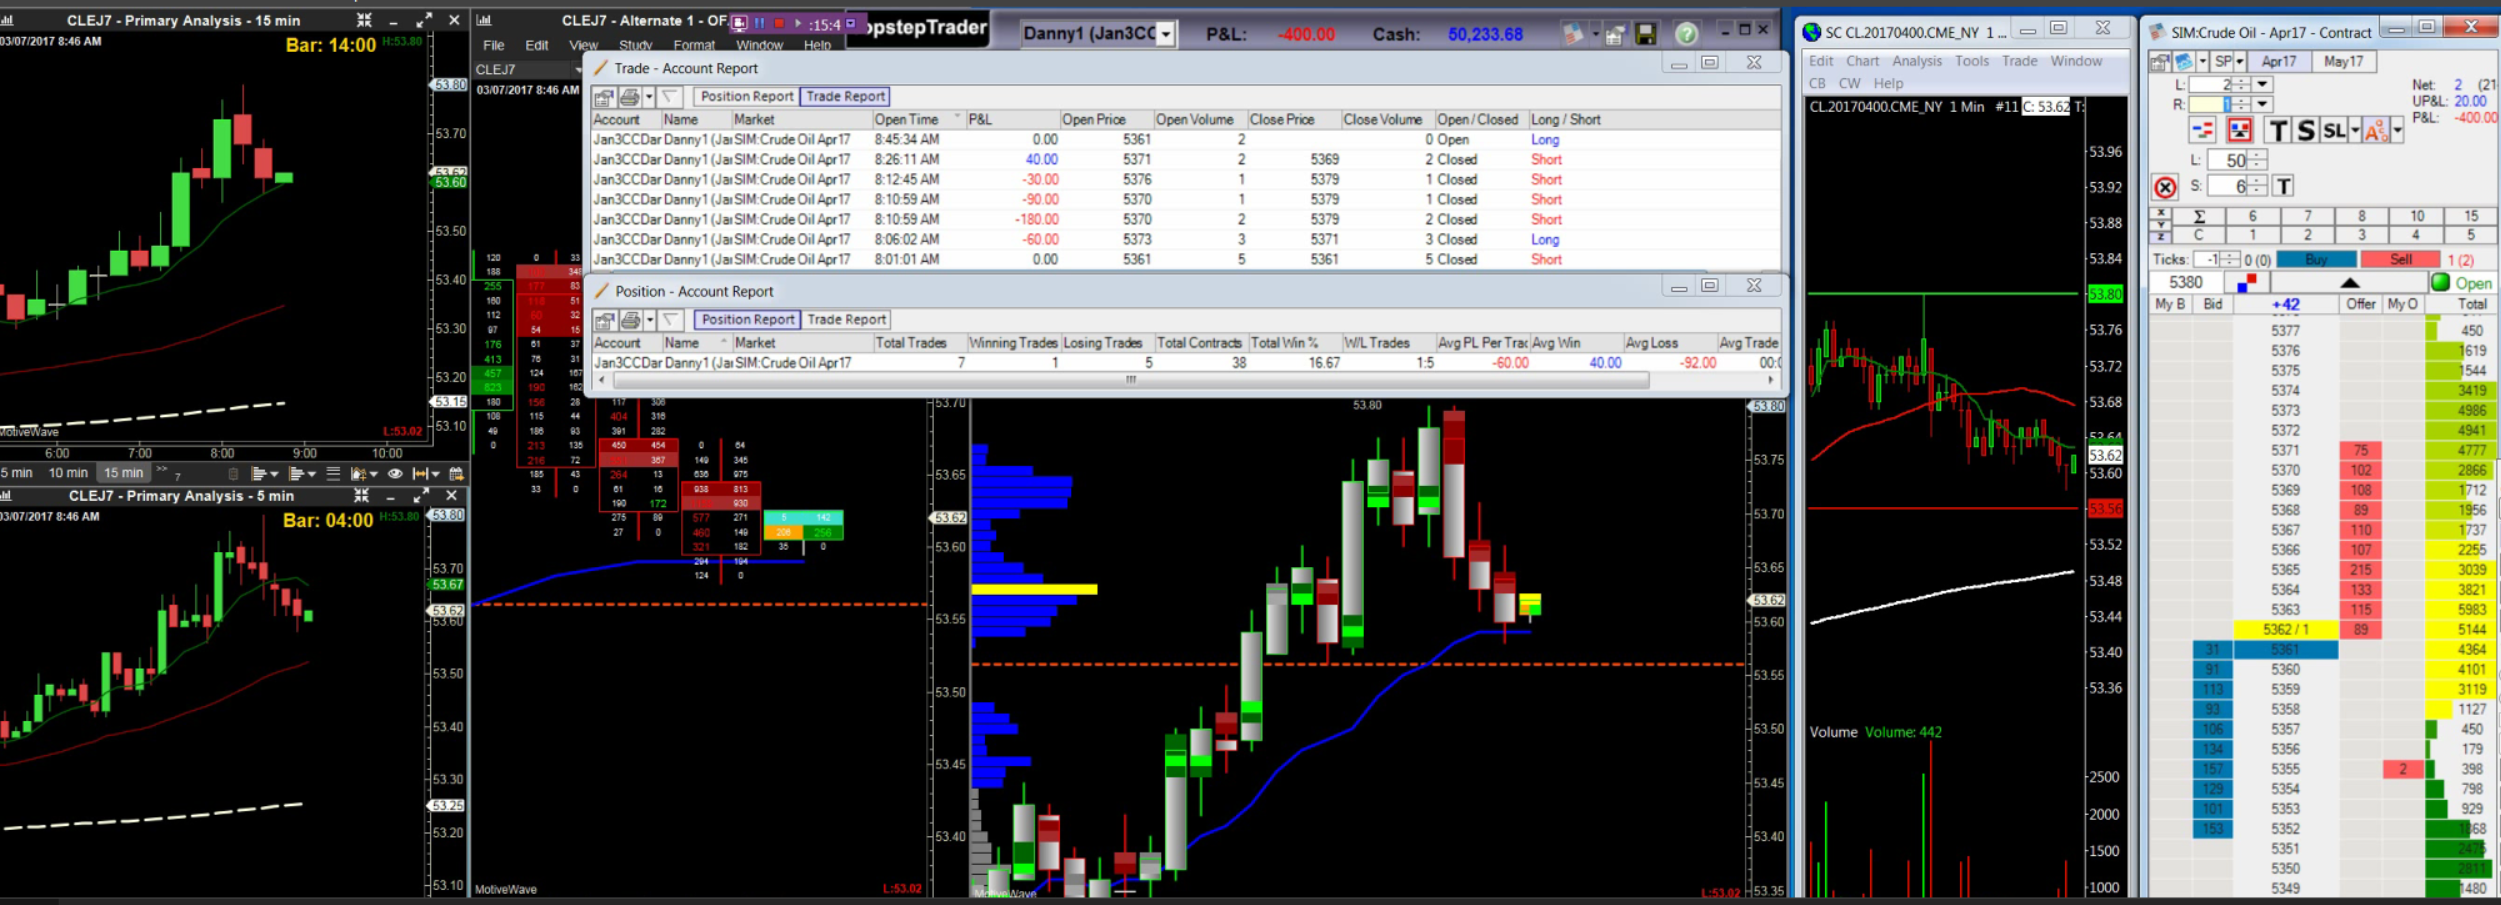Click the working orders lines icon in contract window
Image resolution: width=2501 pixels, height=905 pixels.
2202,131
